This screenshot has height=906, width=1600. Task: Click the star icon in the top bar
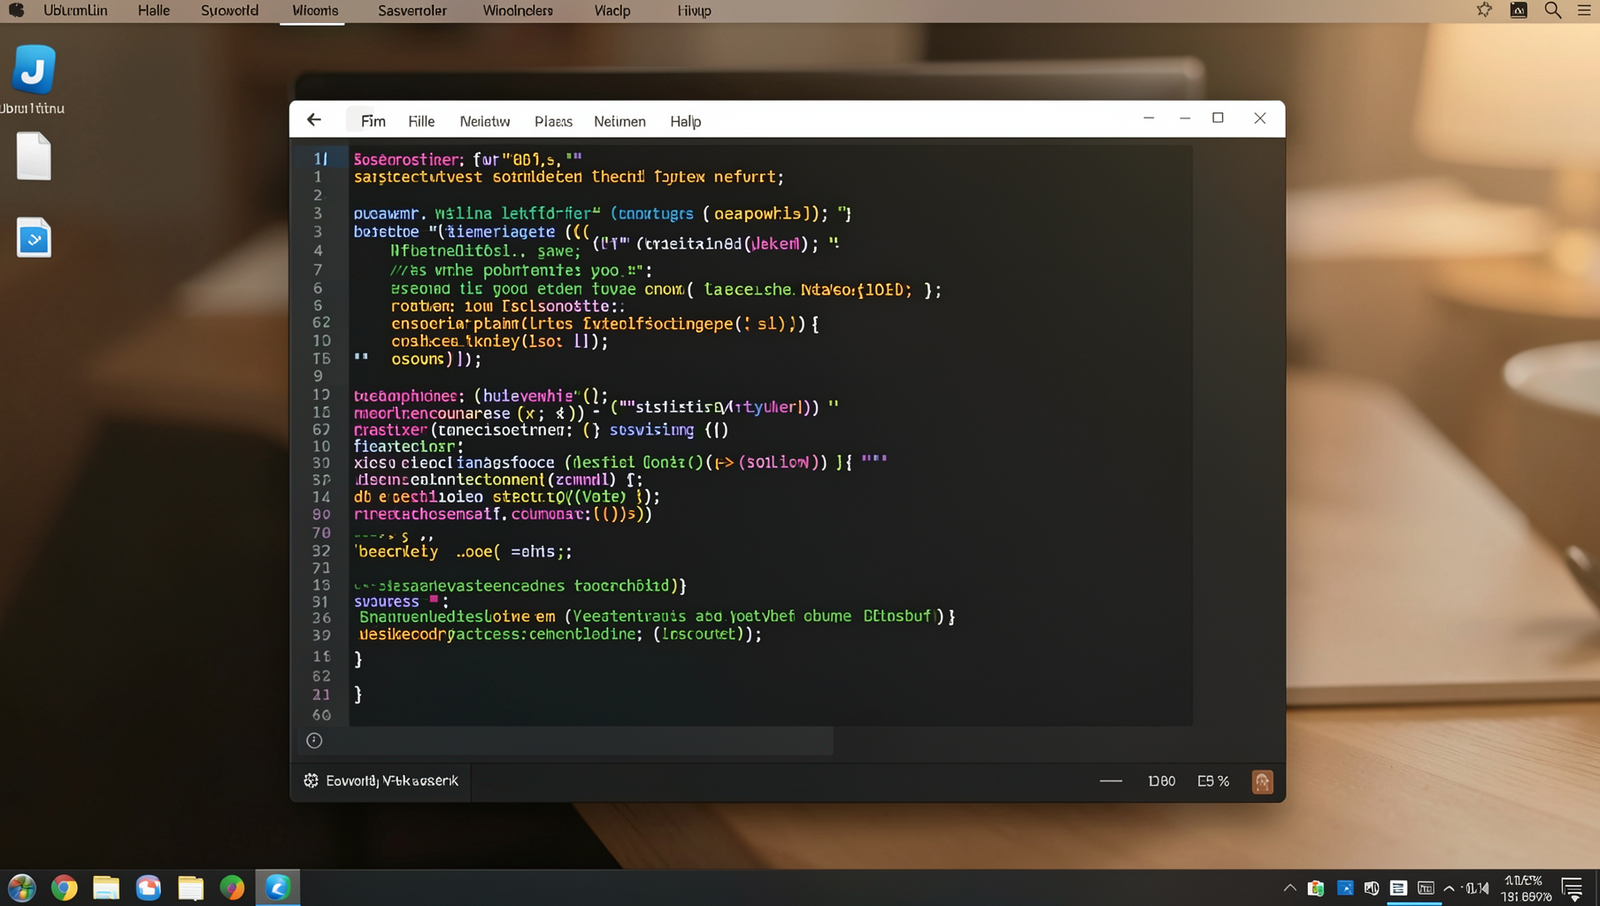[x=1484, y=10]
